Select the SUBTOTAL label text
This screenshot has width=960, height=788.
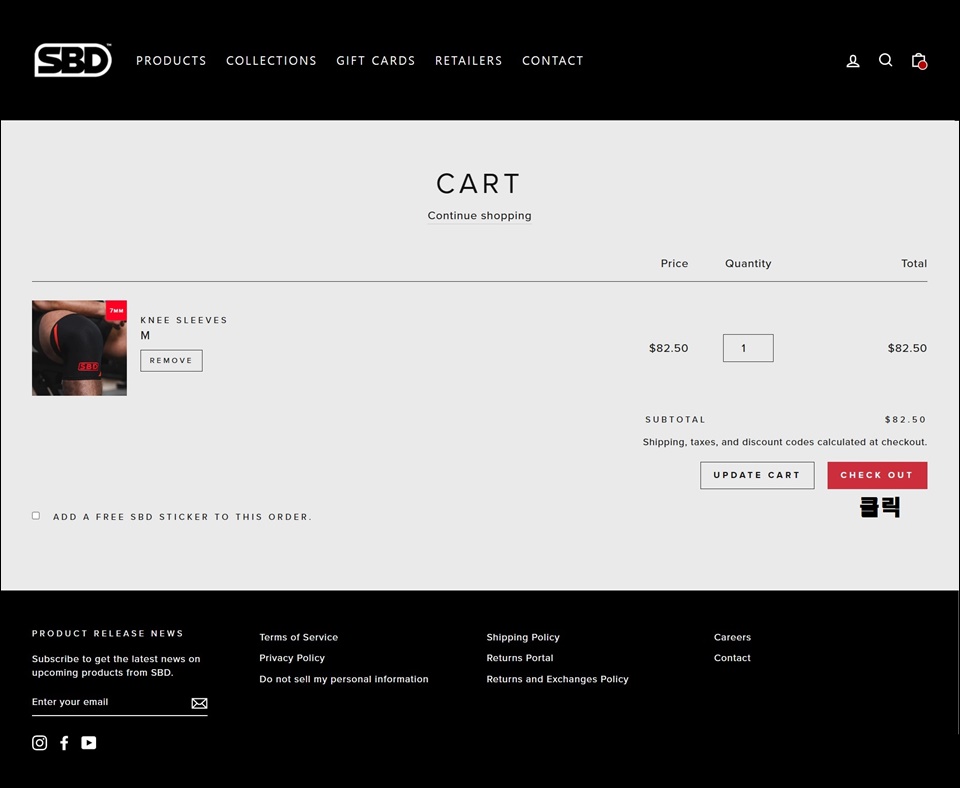675,419
